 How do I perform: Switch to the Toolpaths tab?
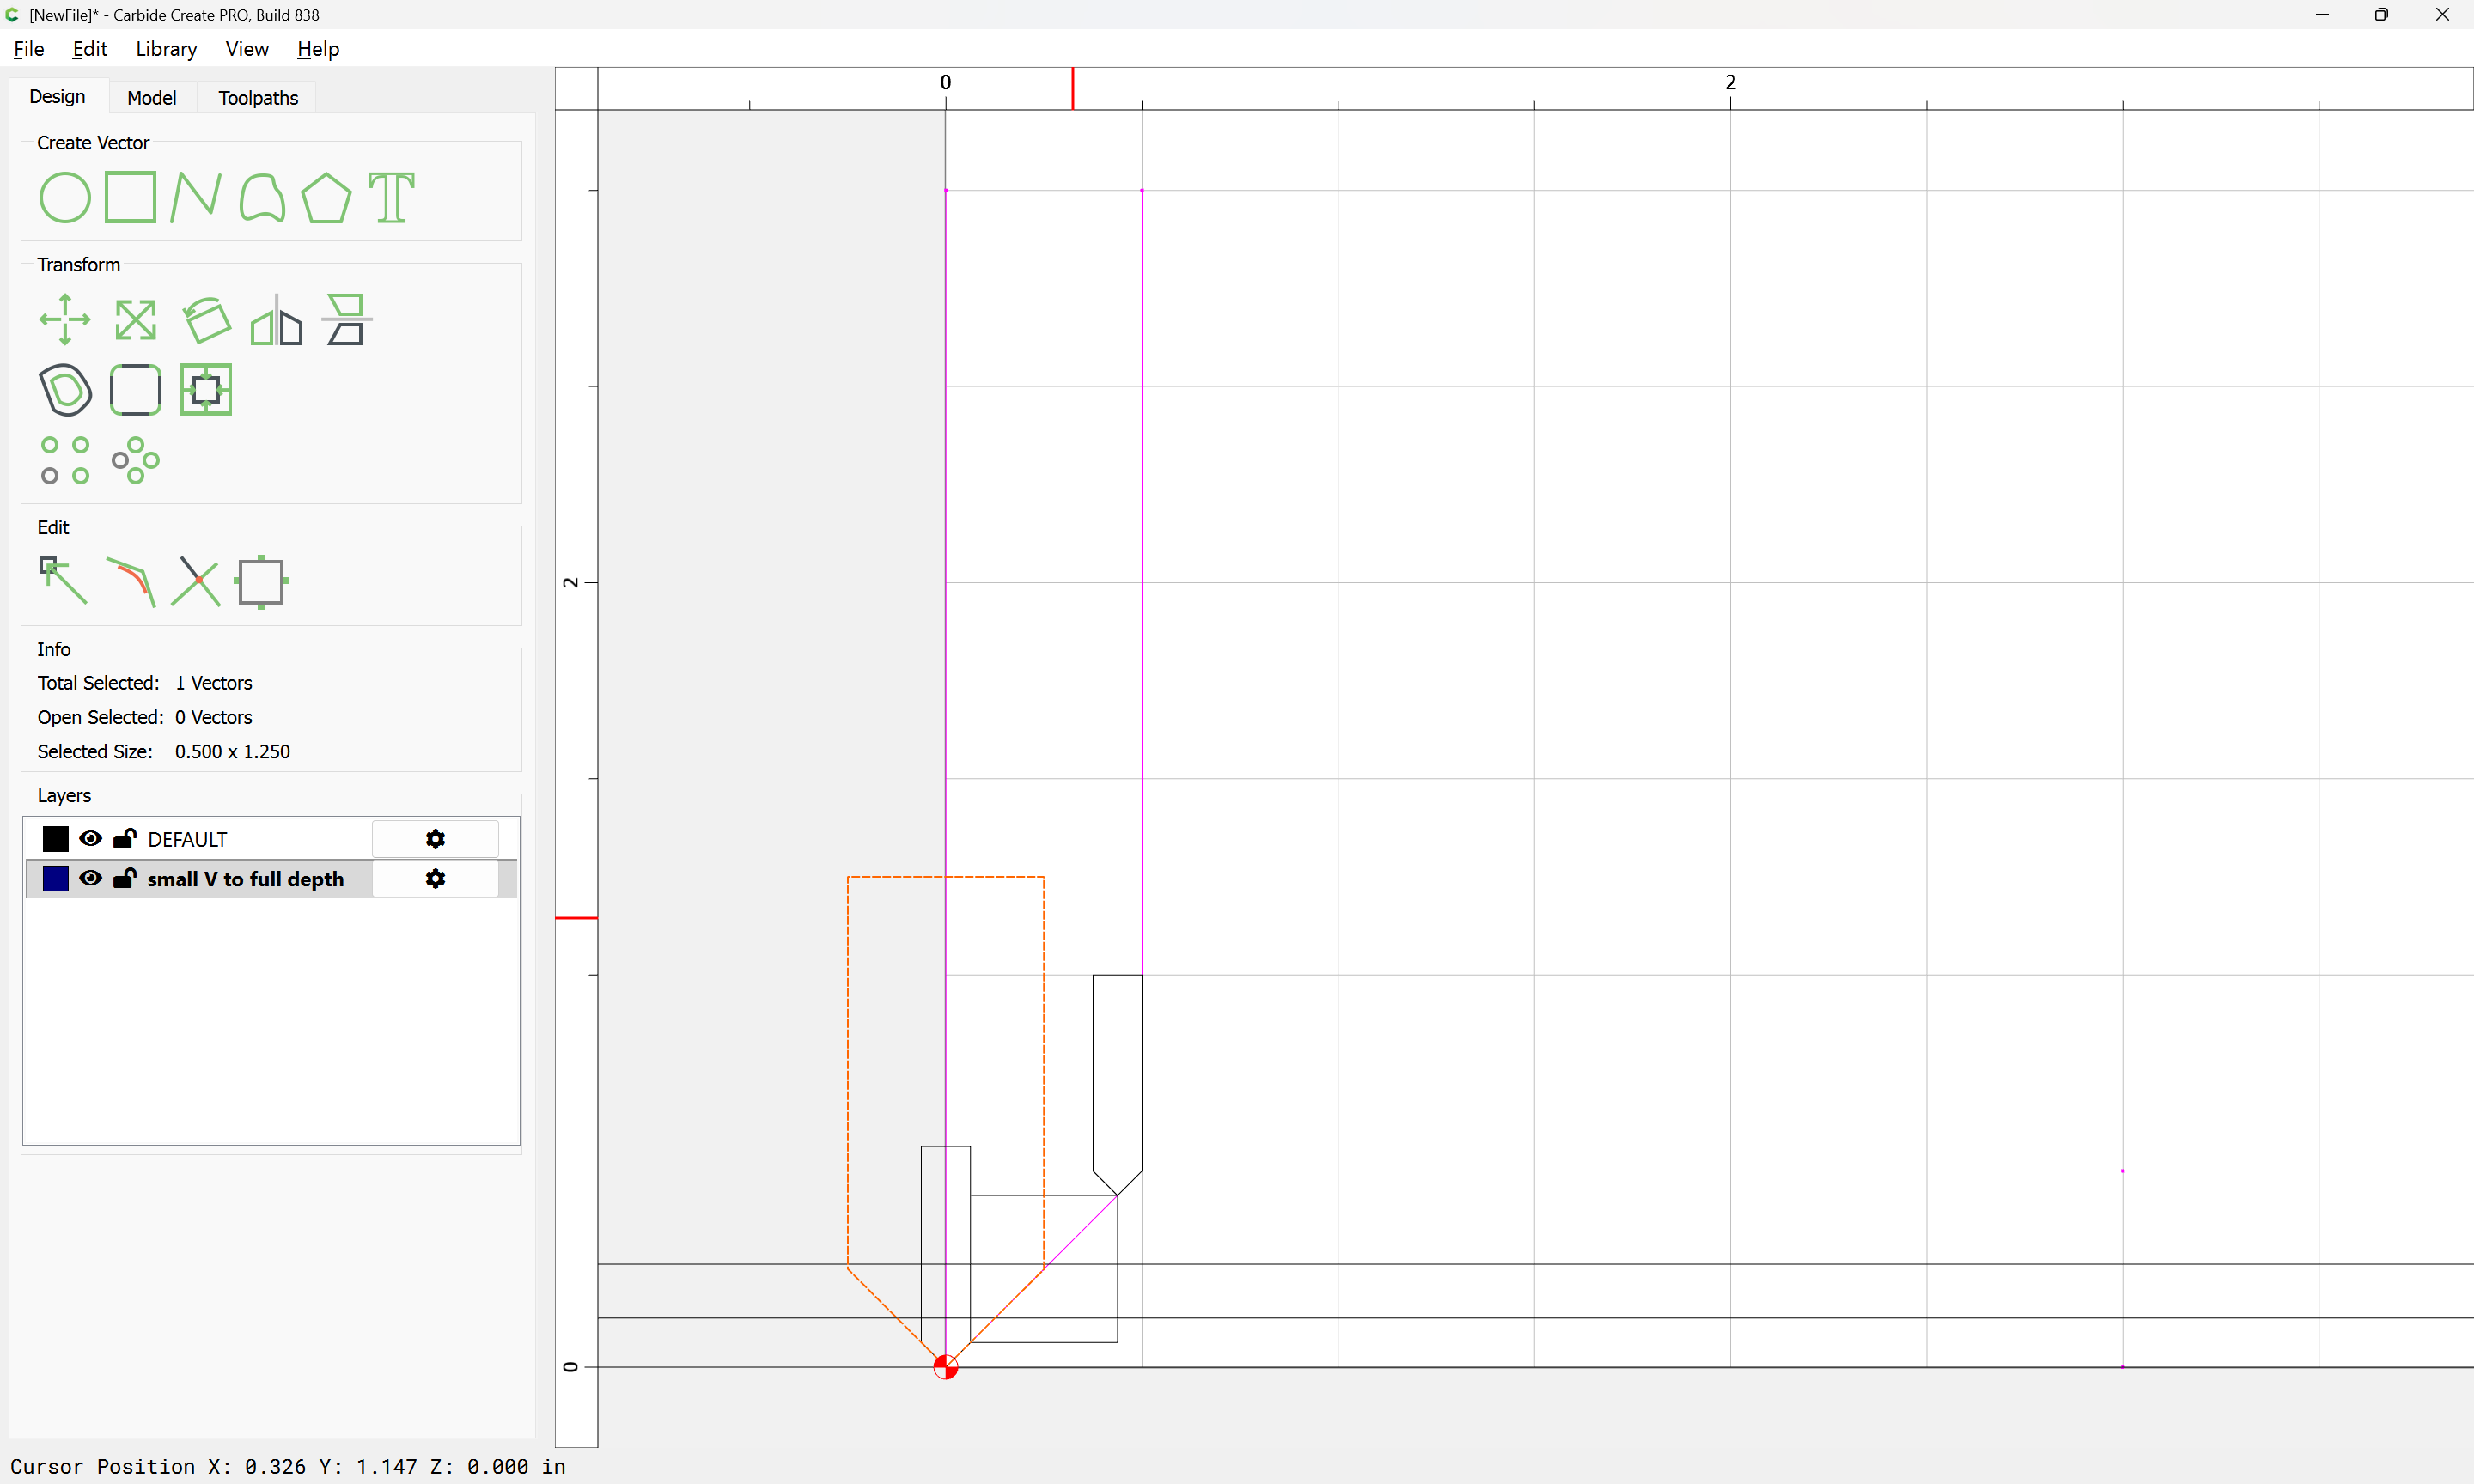[258, 98]
